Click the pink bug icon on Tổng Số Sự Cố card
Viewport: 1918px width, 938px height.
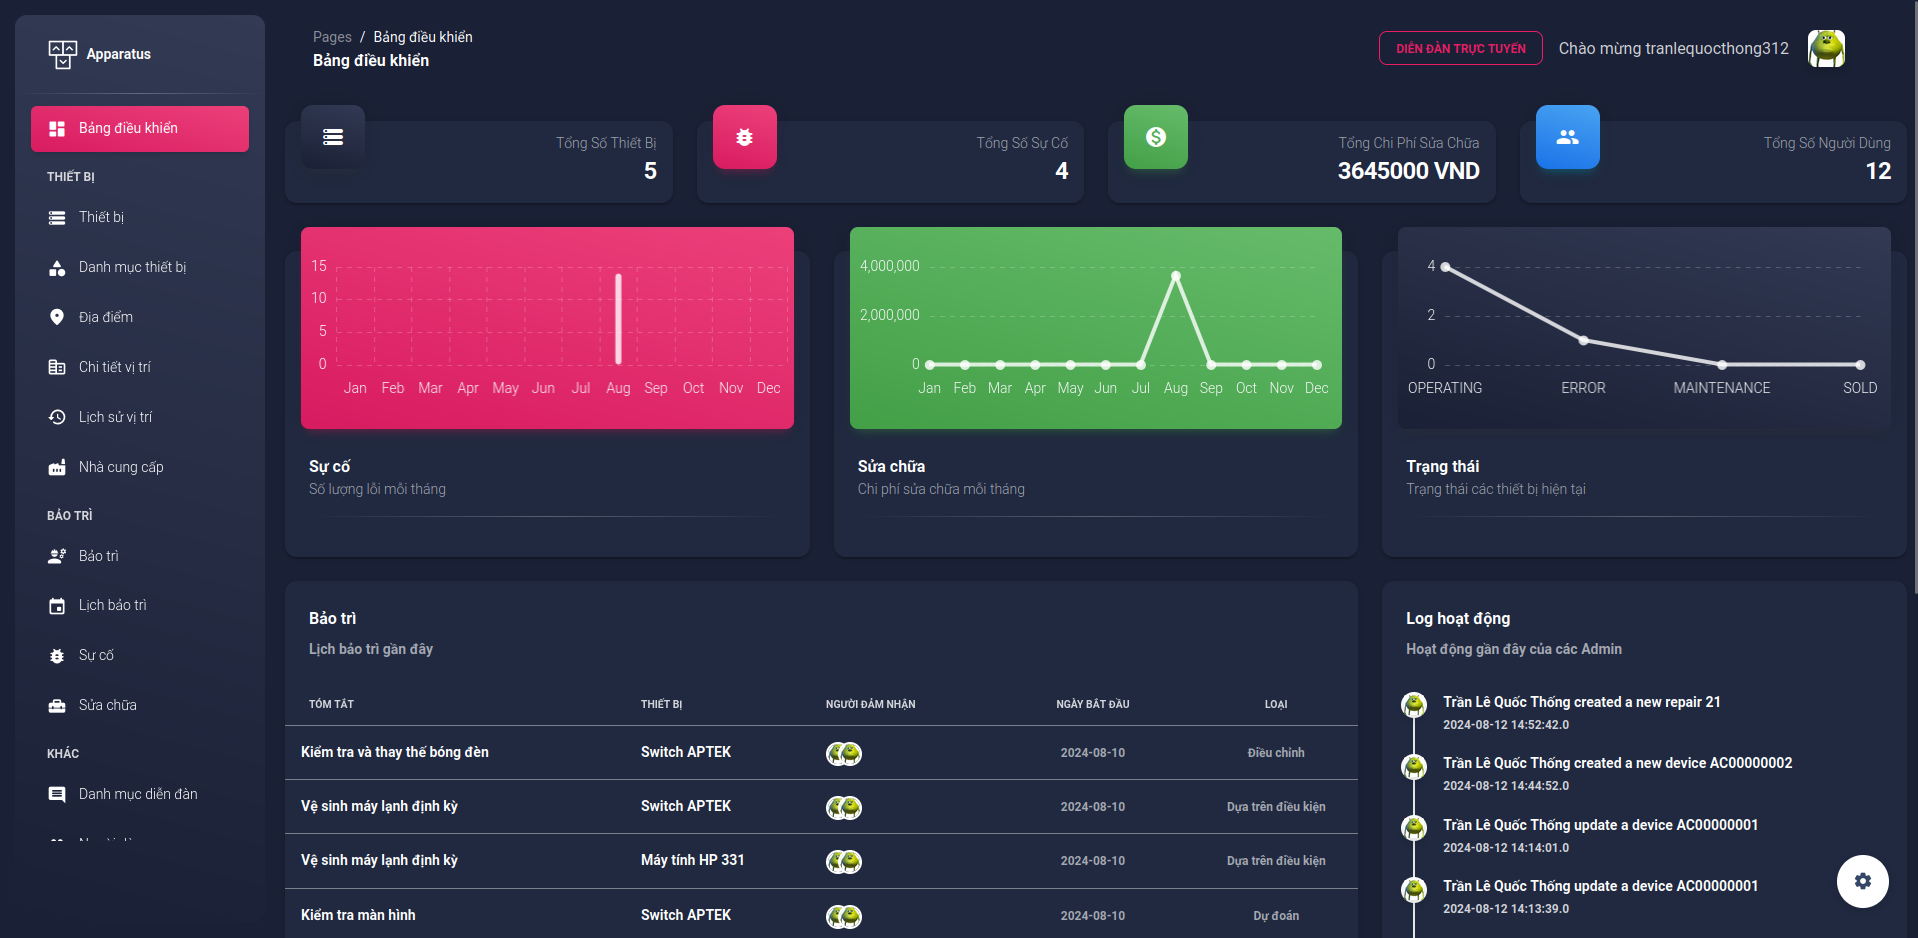click(x=744, y=137)
